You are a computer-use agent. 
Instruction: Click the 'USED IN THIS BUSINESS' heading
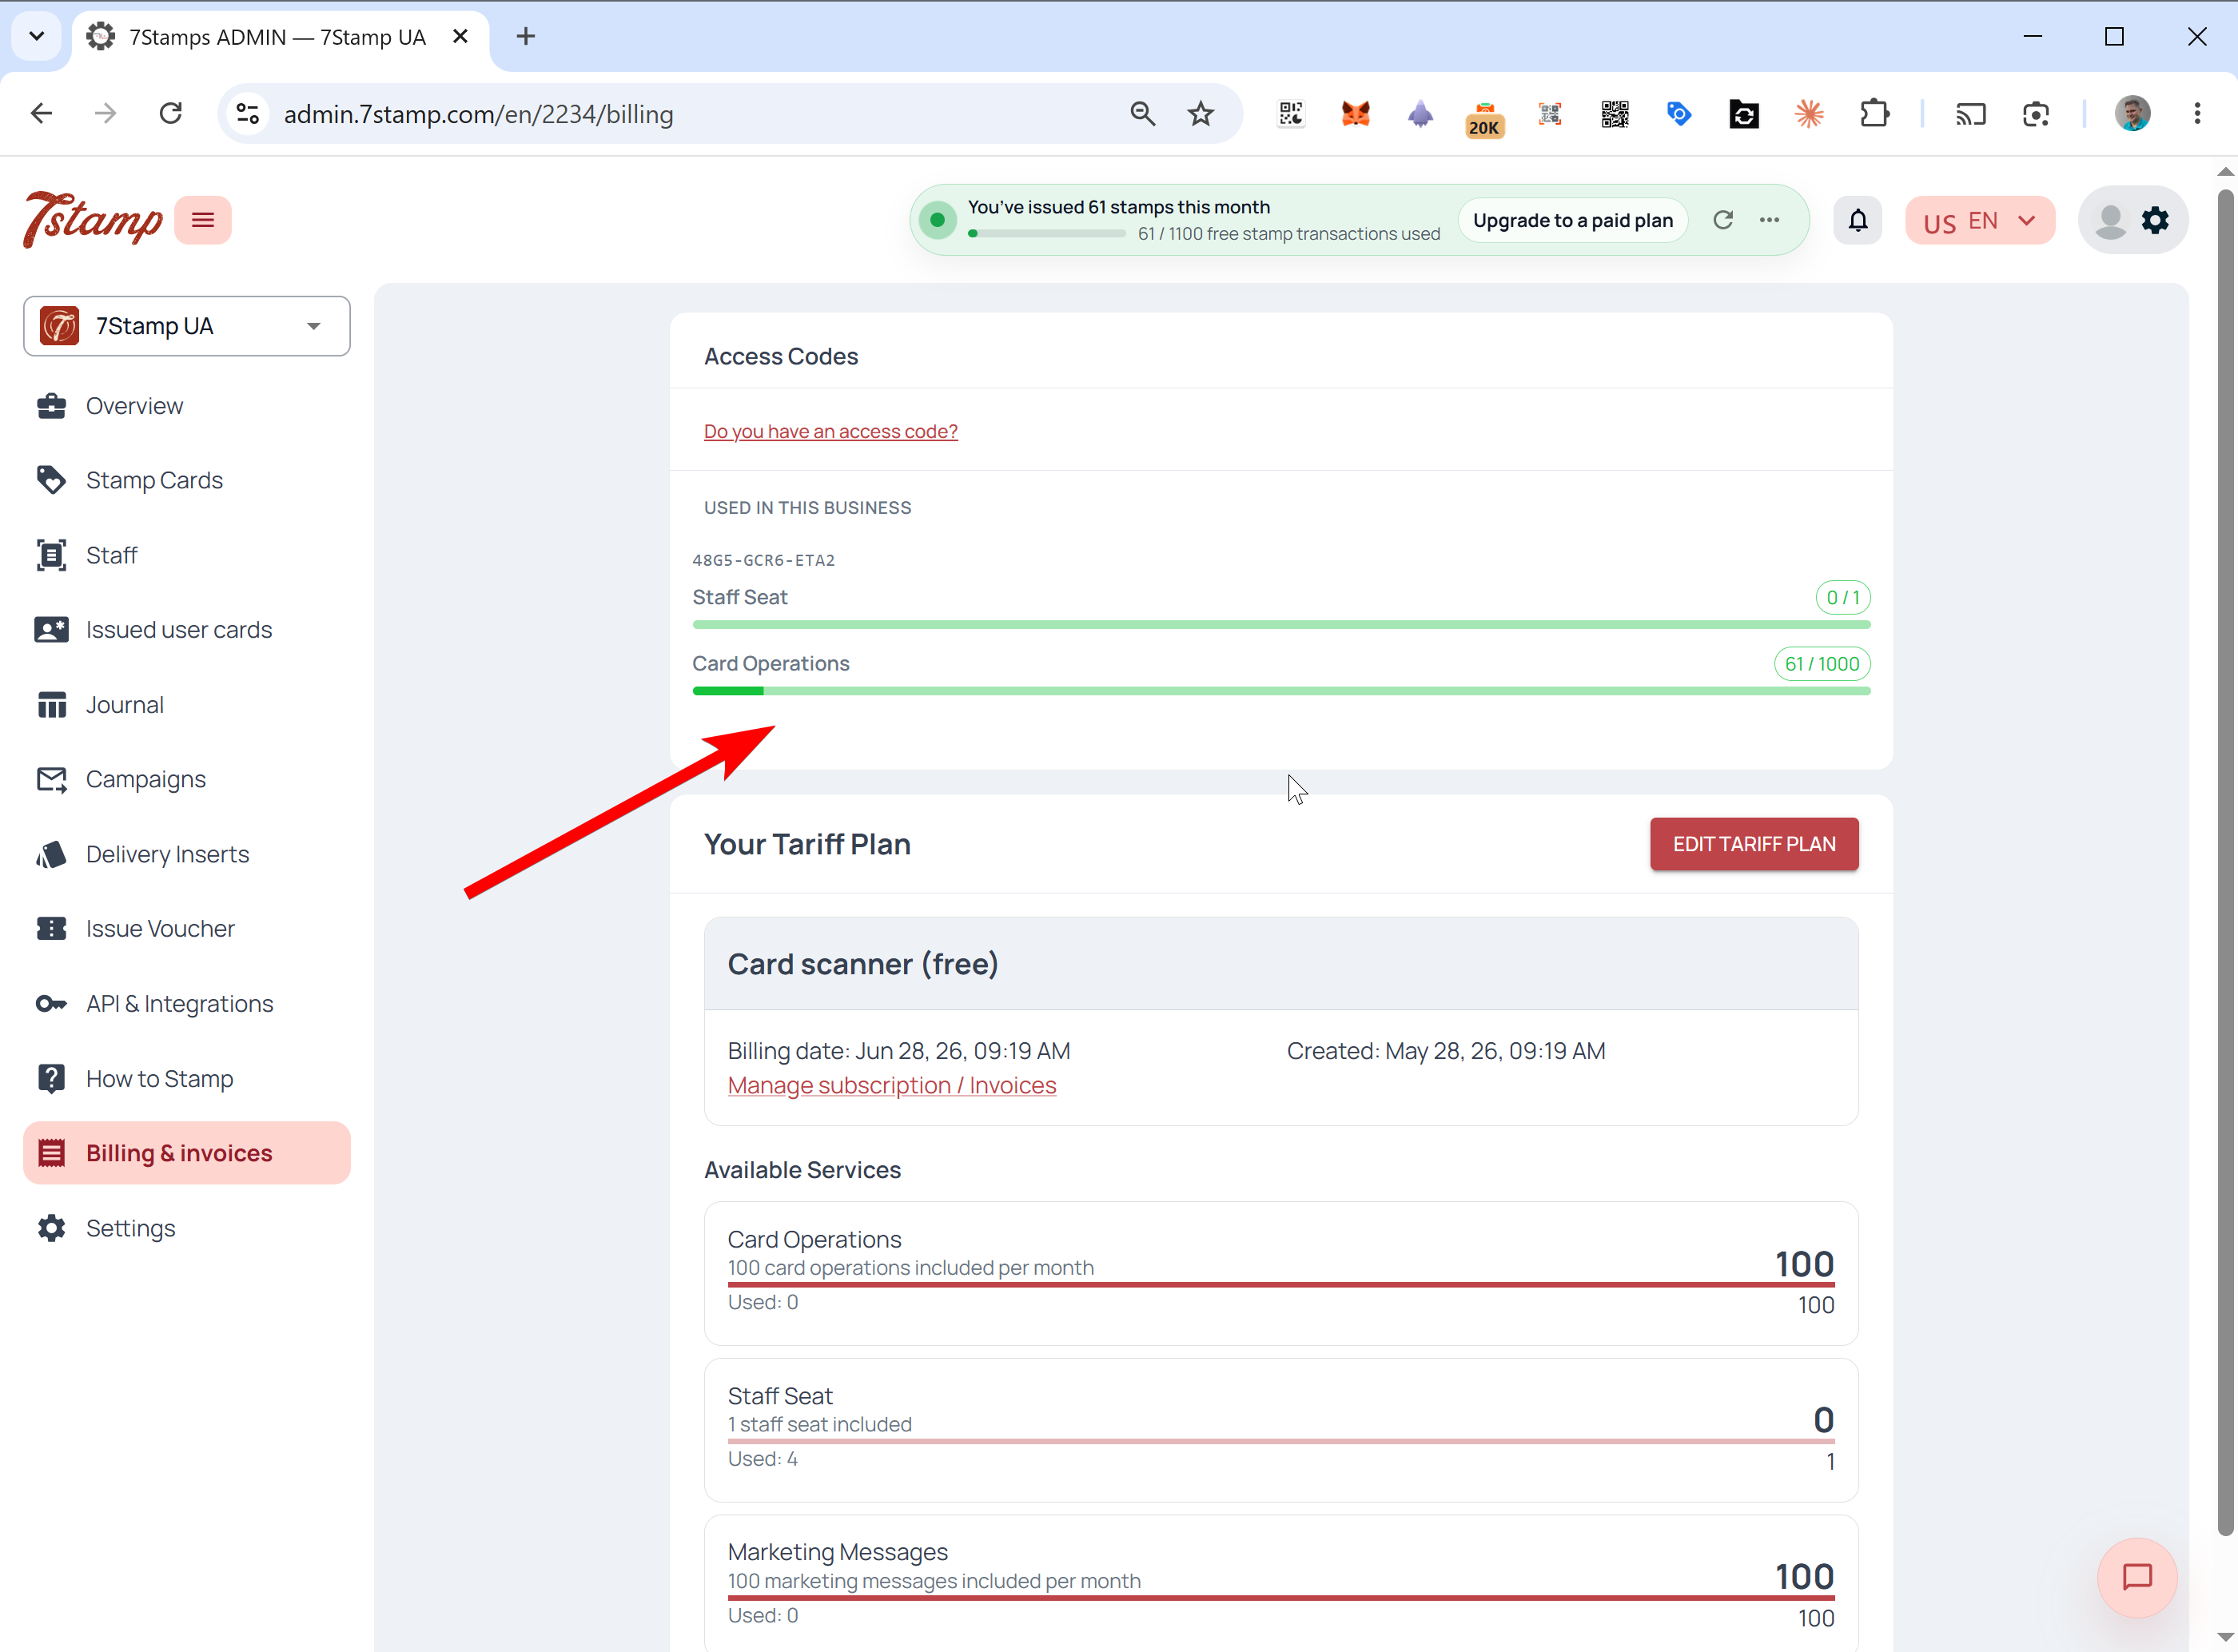[807, 508]
